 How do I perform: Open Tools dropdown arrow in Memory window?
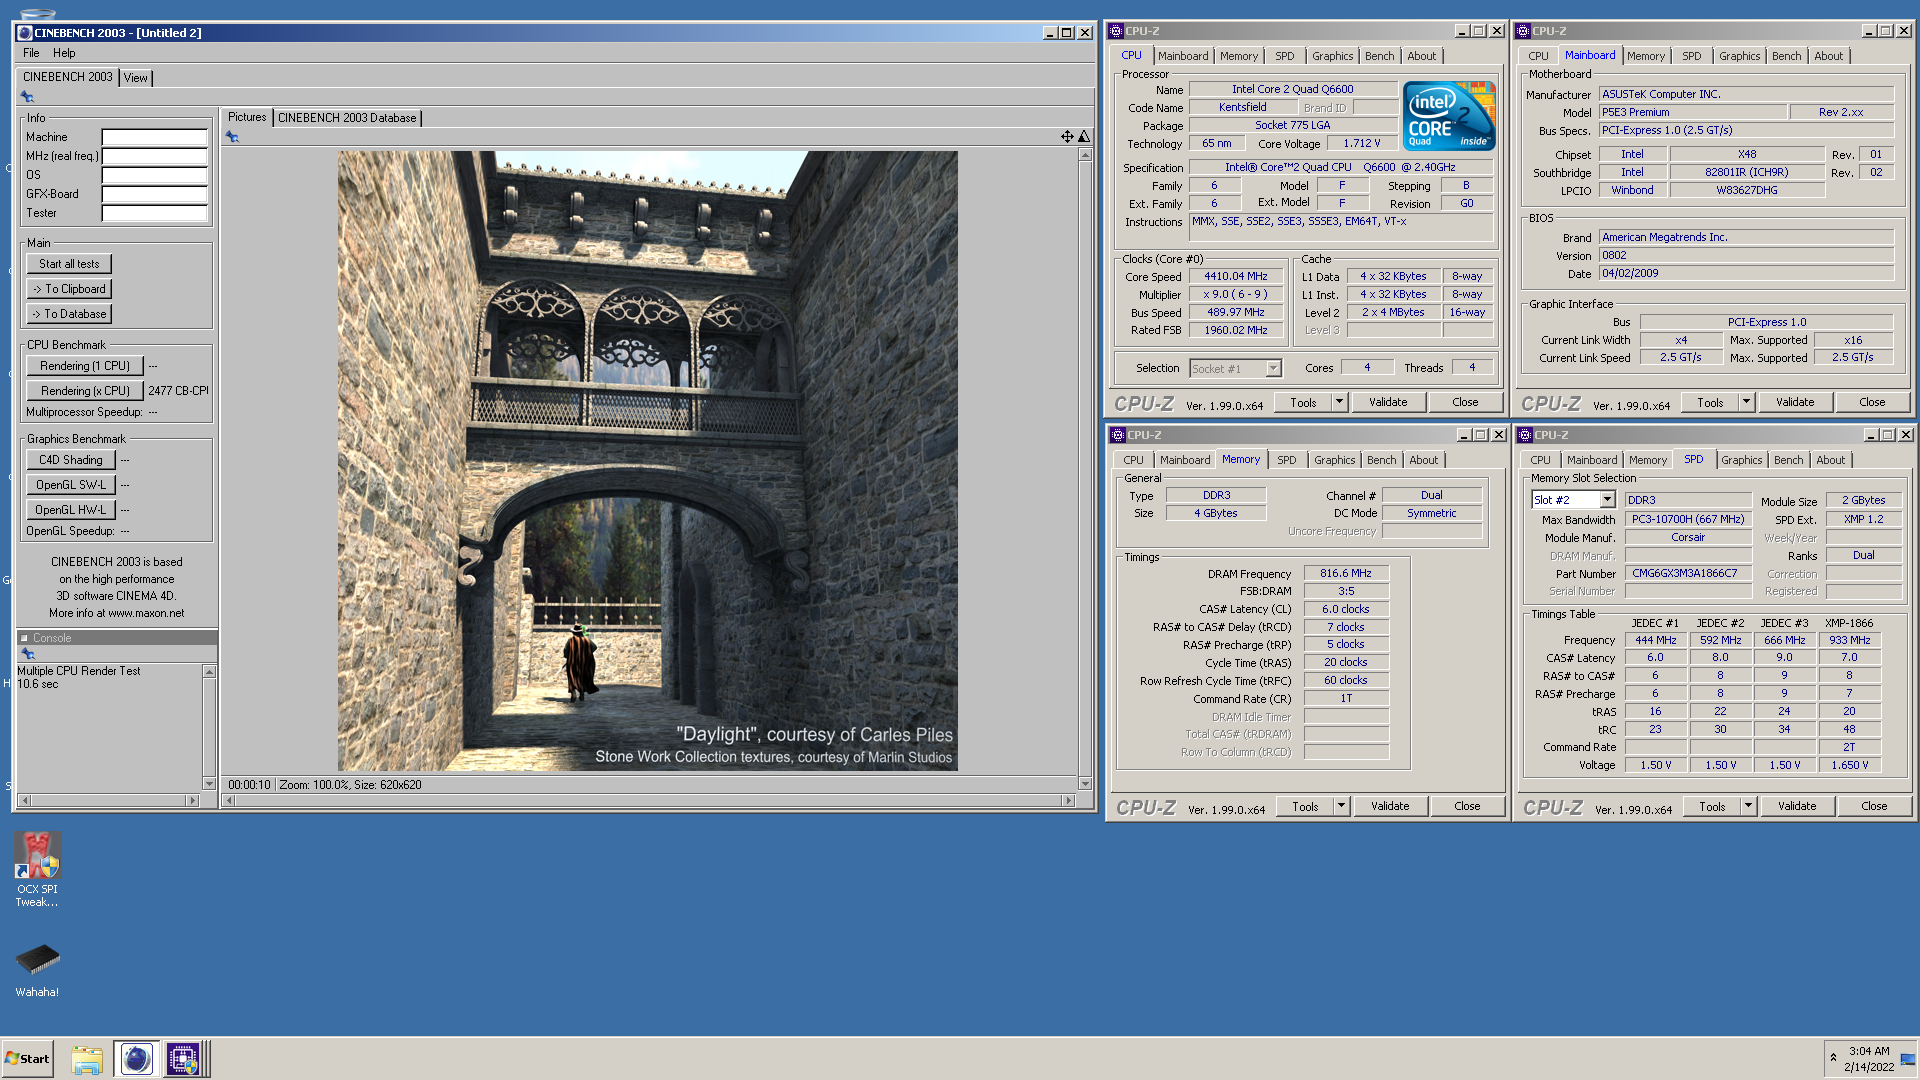point(1342,806)
